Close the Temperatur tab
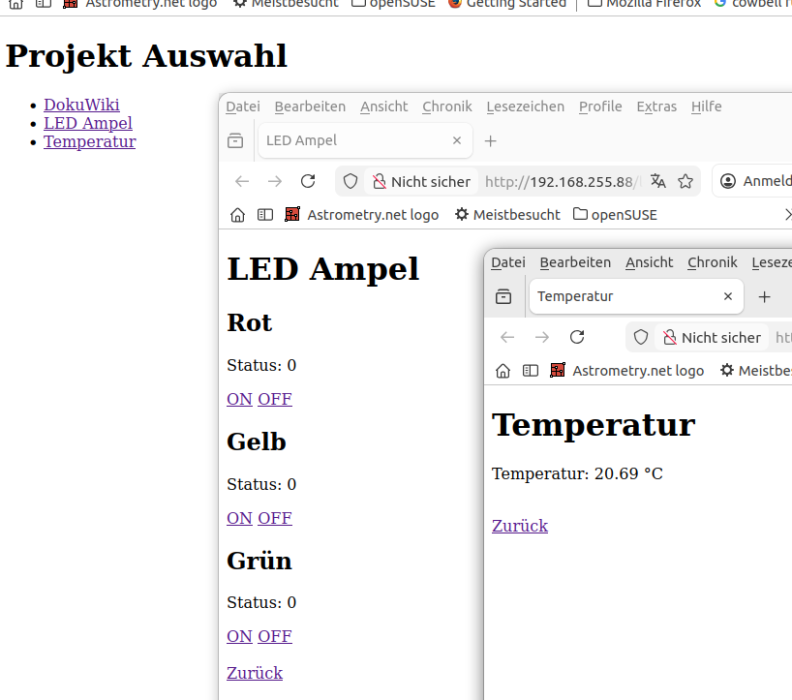This screenshot has width=792, height=700. pyautogui.click(x=728, y=296)
